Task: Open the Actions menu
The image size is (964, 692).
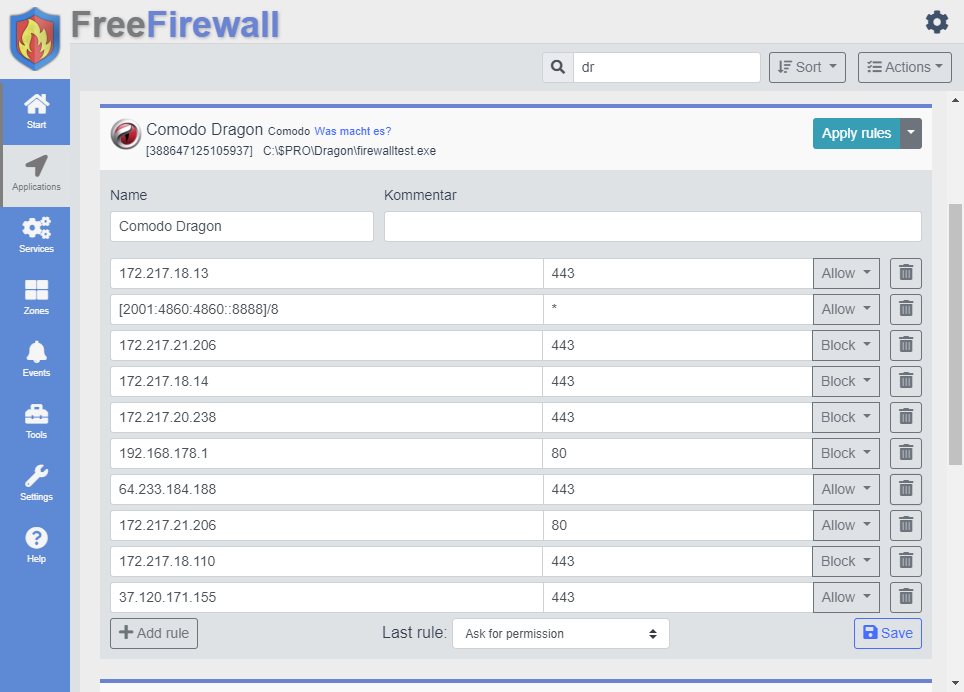Action: pos(904,67)
